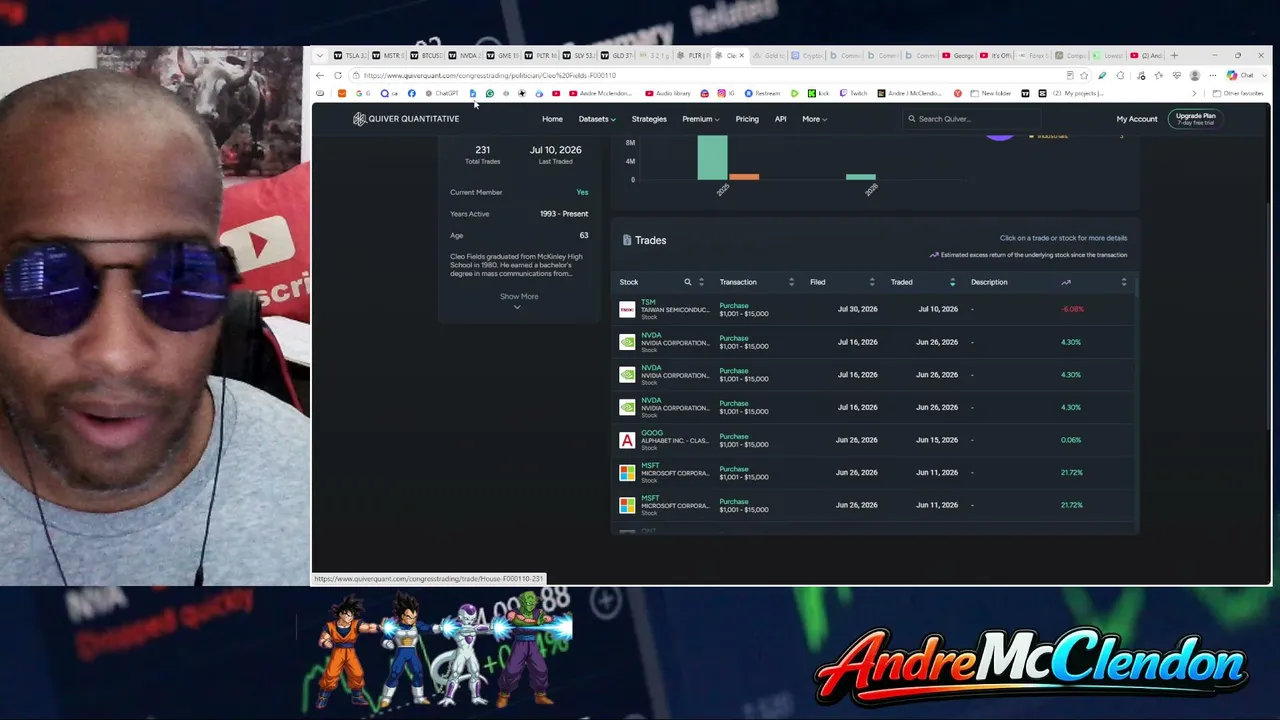Switch to the TSLA browser tab
This screenshot has height=720, width=1280.
[351, 56]
